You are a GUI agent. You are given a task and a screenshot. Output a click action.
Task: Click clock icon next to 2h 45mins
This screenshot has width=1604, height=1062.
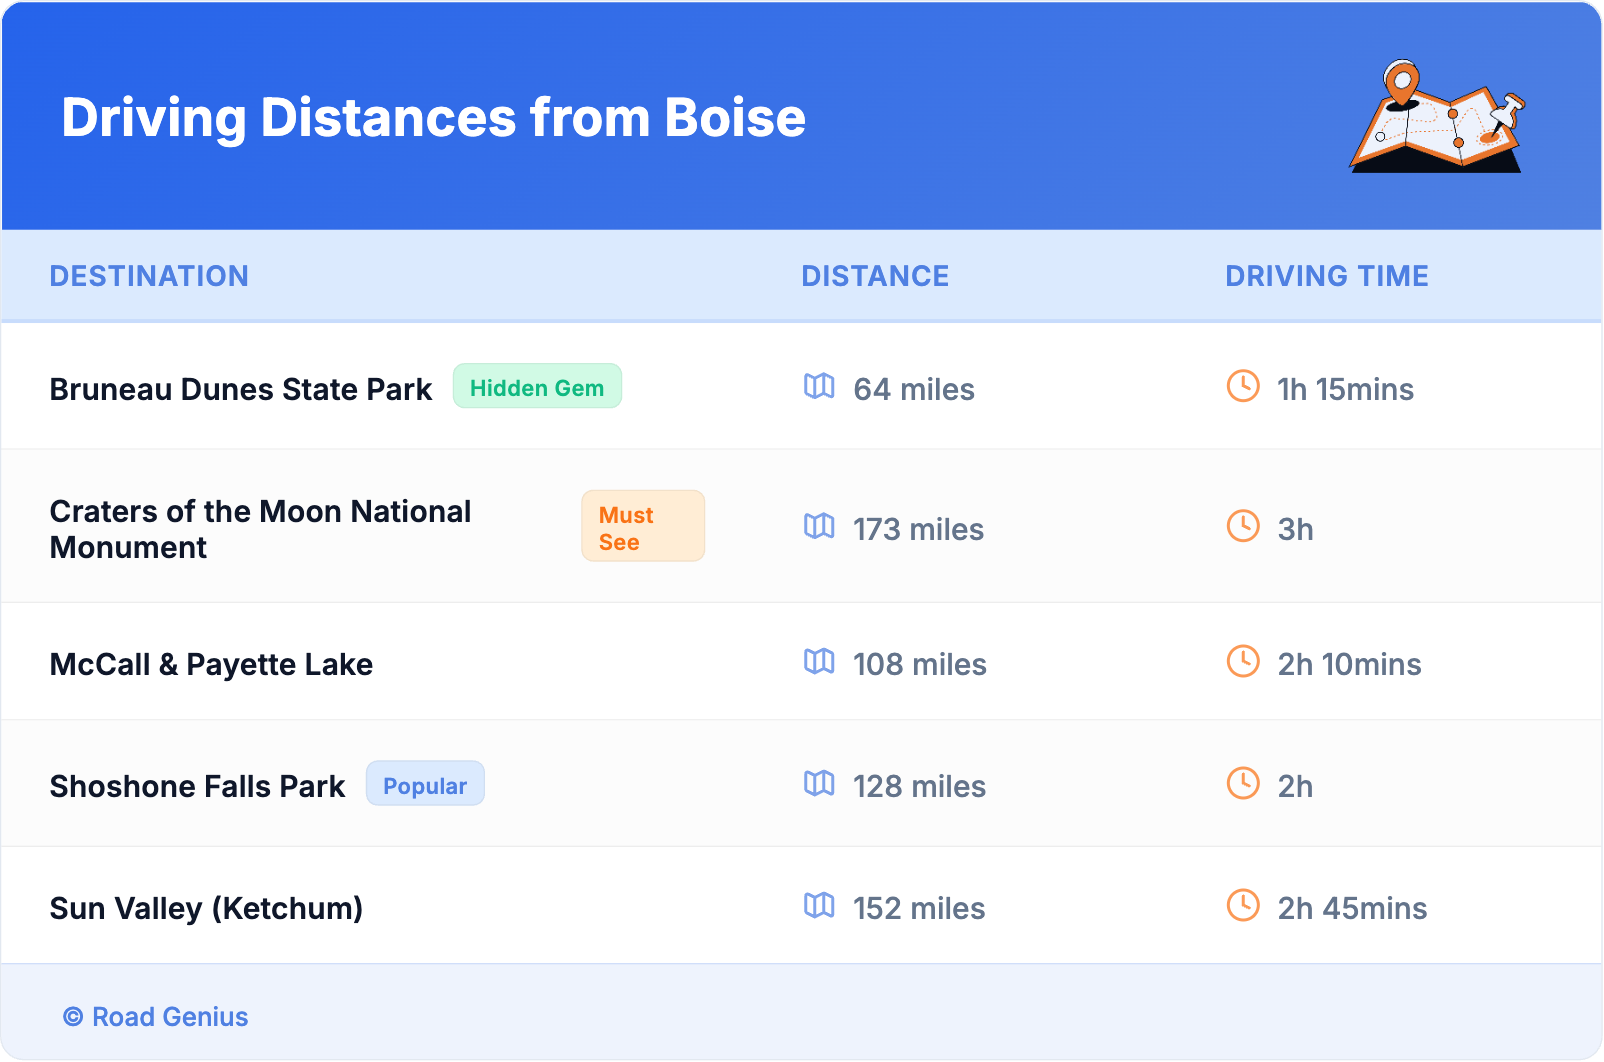(1243, 905)
